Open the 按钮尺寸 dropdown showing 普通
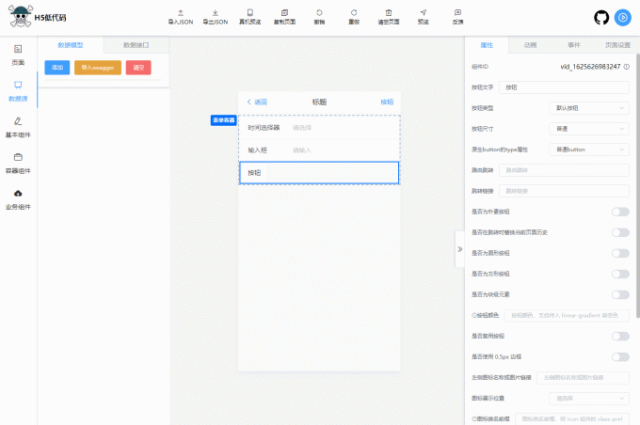The width and height of the screenshot is (640, 425). (x=589, y=129)
